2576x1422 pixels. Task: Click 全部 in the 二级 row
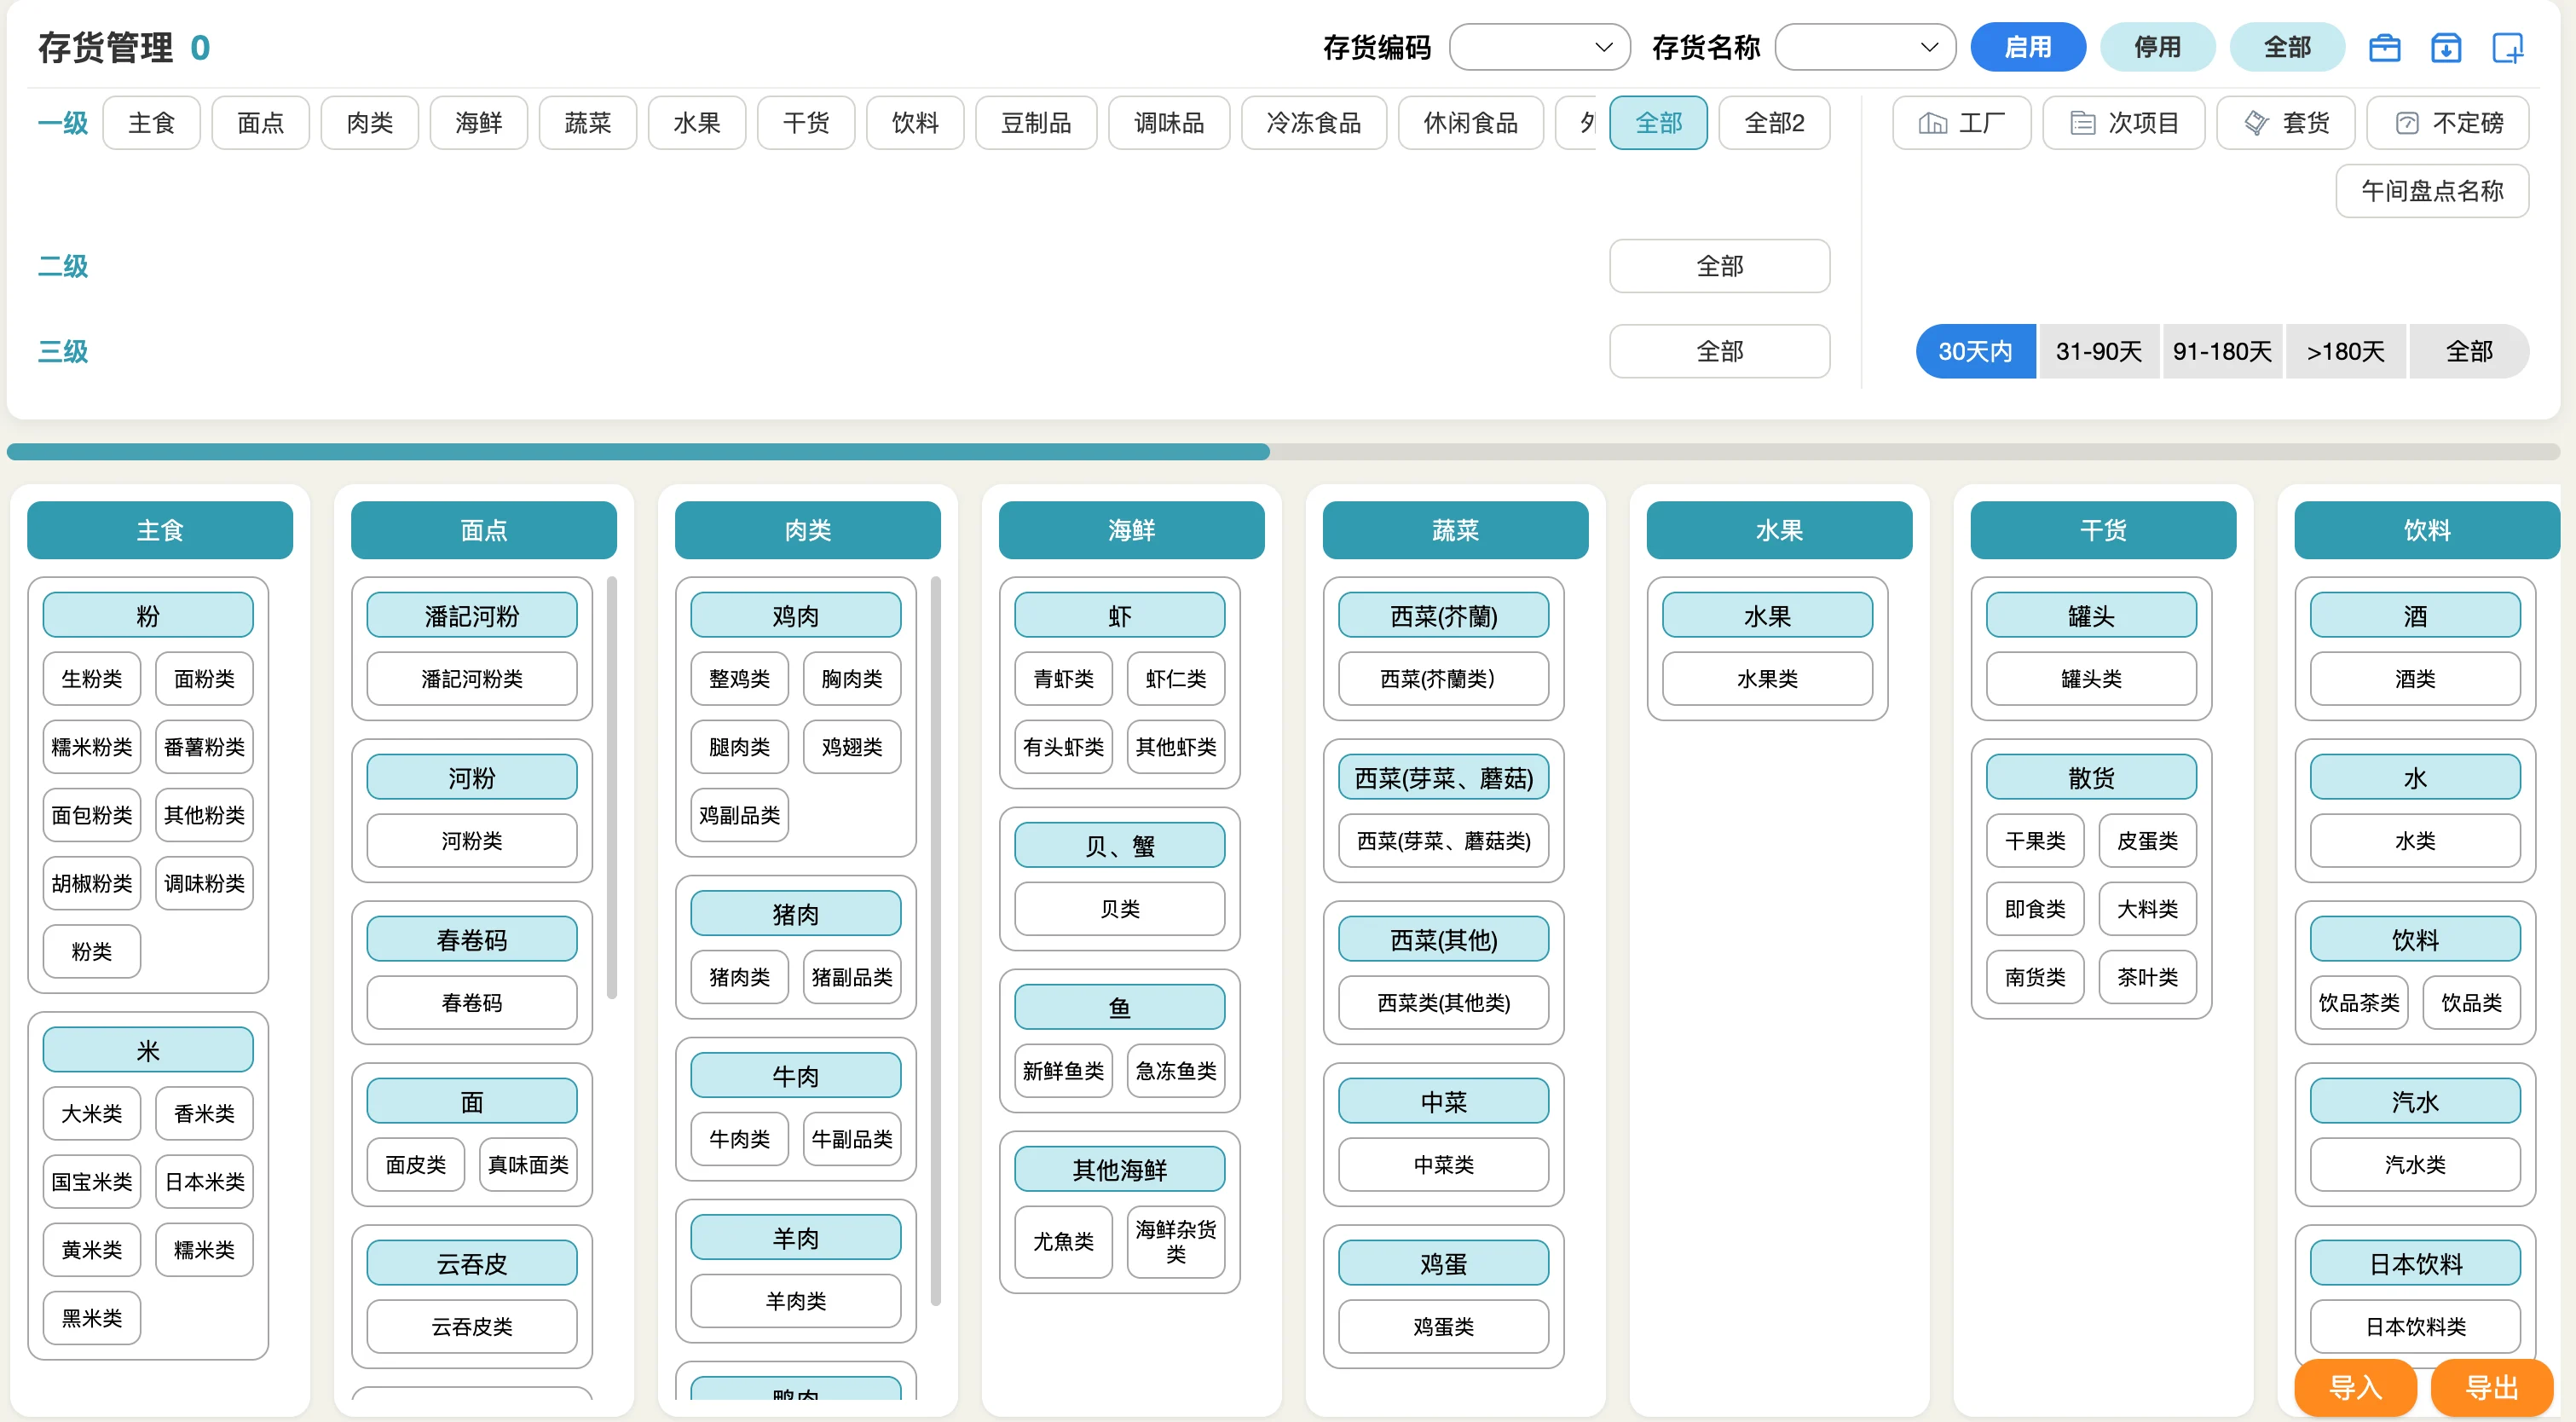click(1720, 266)
